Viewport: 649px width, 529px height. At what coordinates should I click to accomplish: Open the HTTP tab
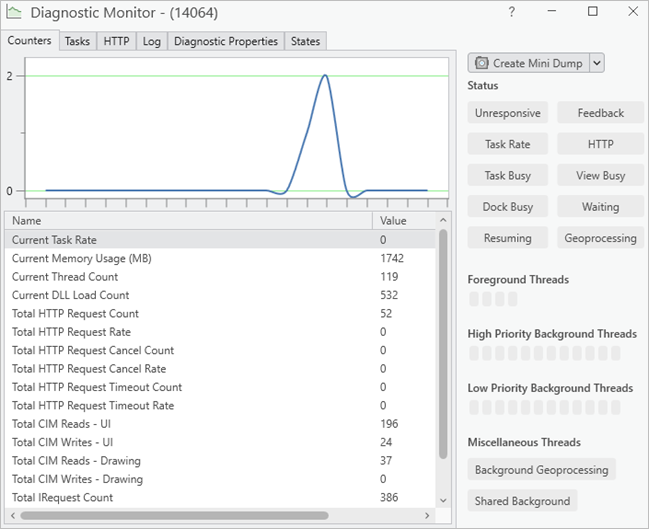[116, 41]
